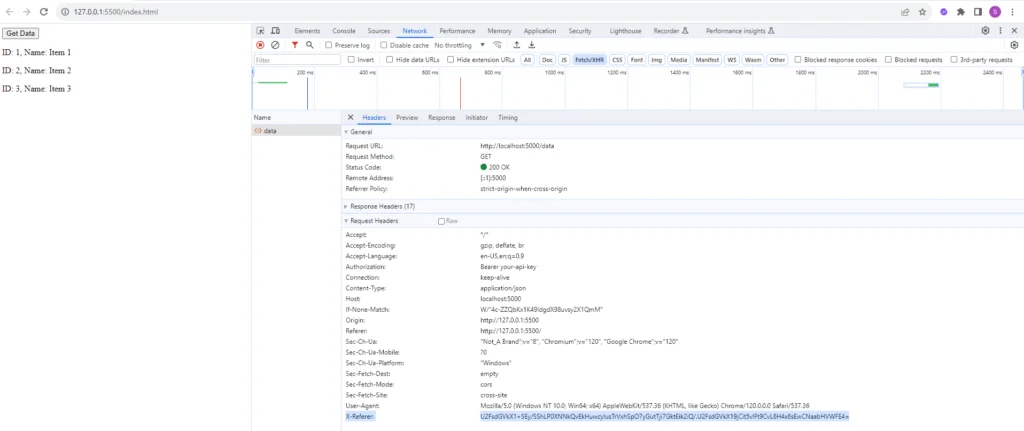Check Blocked response cookies
The height and width of the screenshot is (431, 1024).
coord(798,59)
